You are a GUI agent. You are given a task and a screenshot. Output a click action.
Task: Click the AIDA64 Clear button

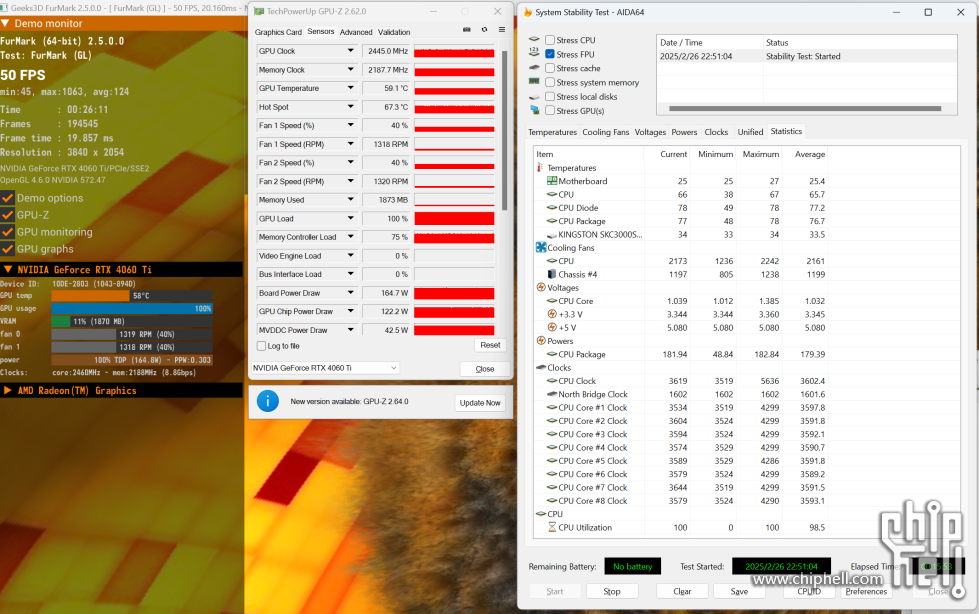[682, 591]
